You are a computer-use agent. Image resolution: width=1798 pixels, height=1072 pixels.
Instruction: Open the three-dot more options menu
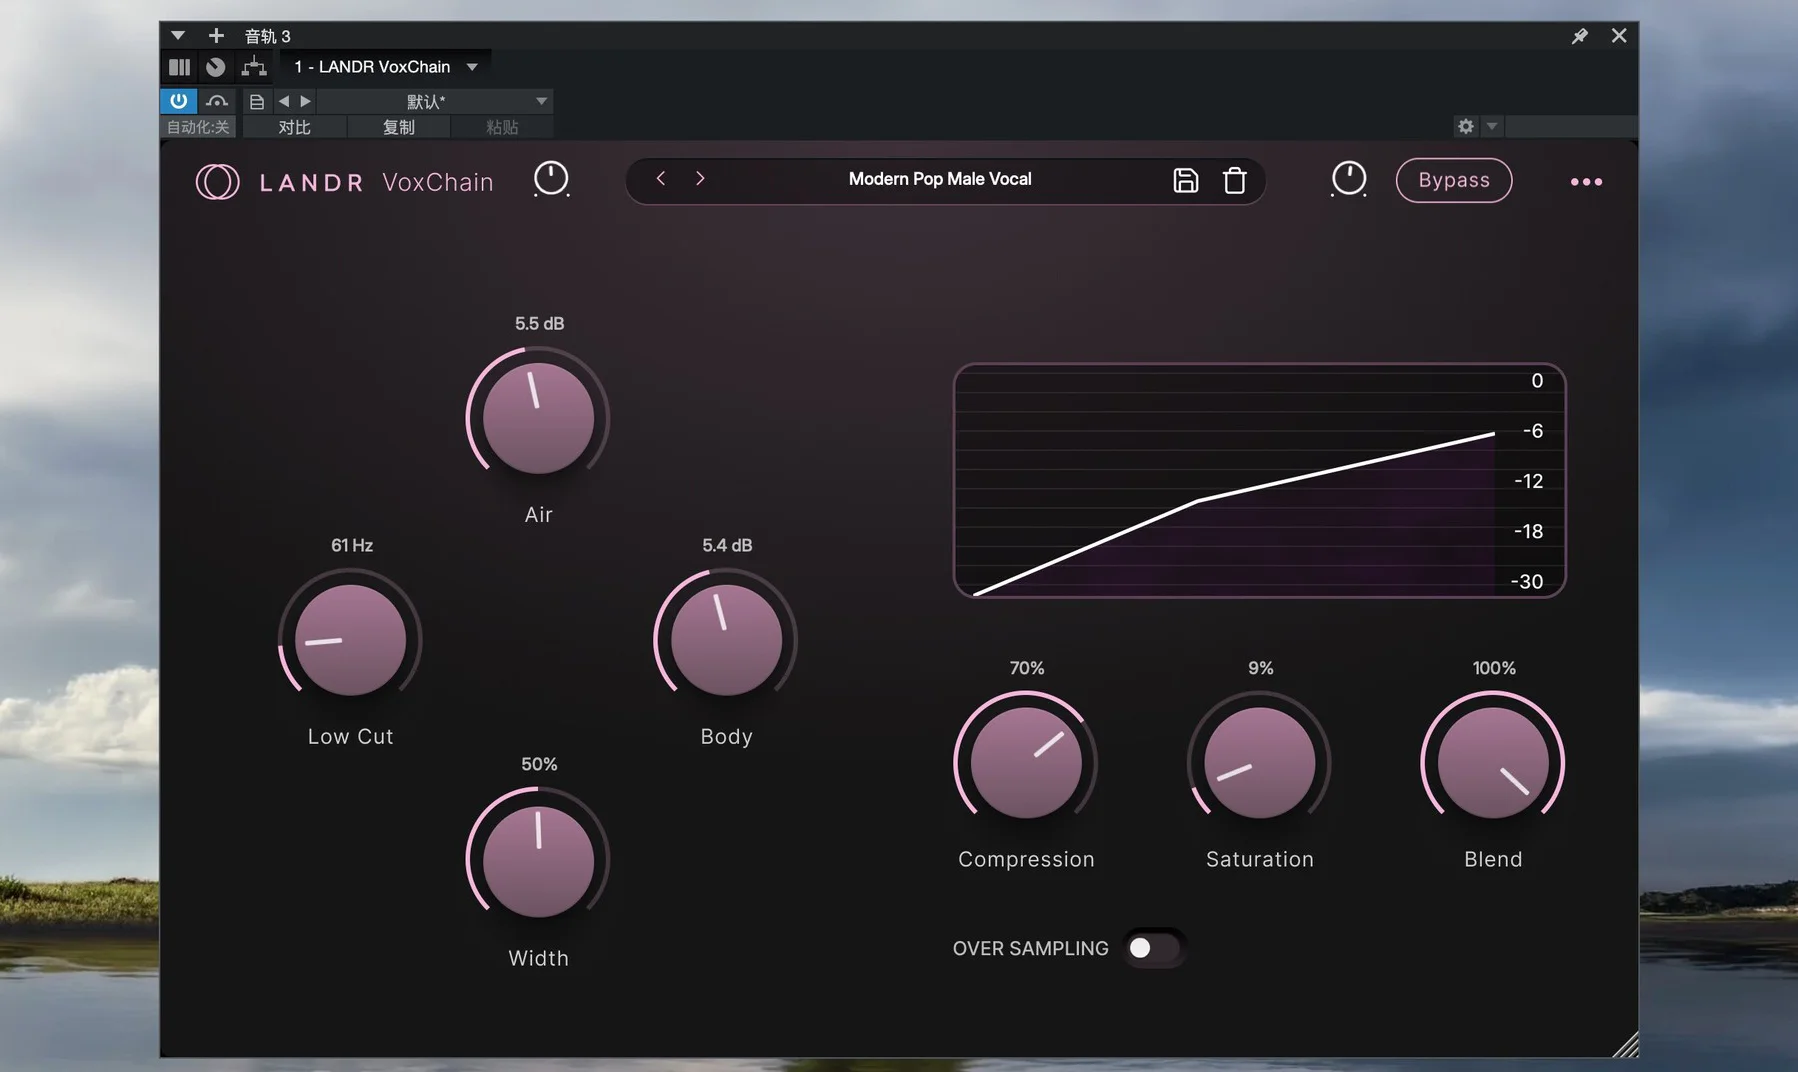coord(1585,182)
